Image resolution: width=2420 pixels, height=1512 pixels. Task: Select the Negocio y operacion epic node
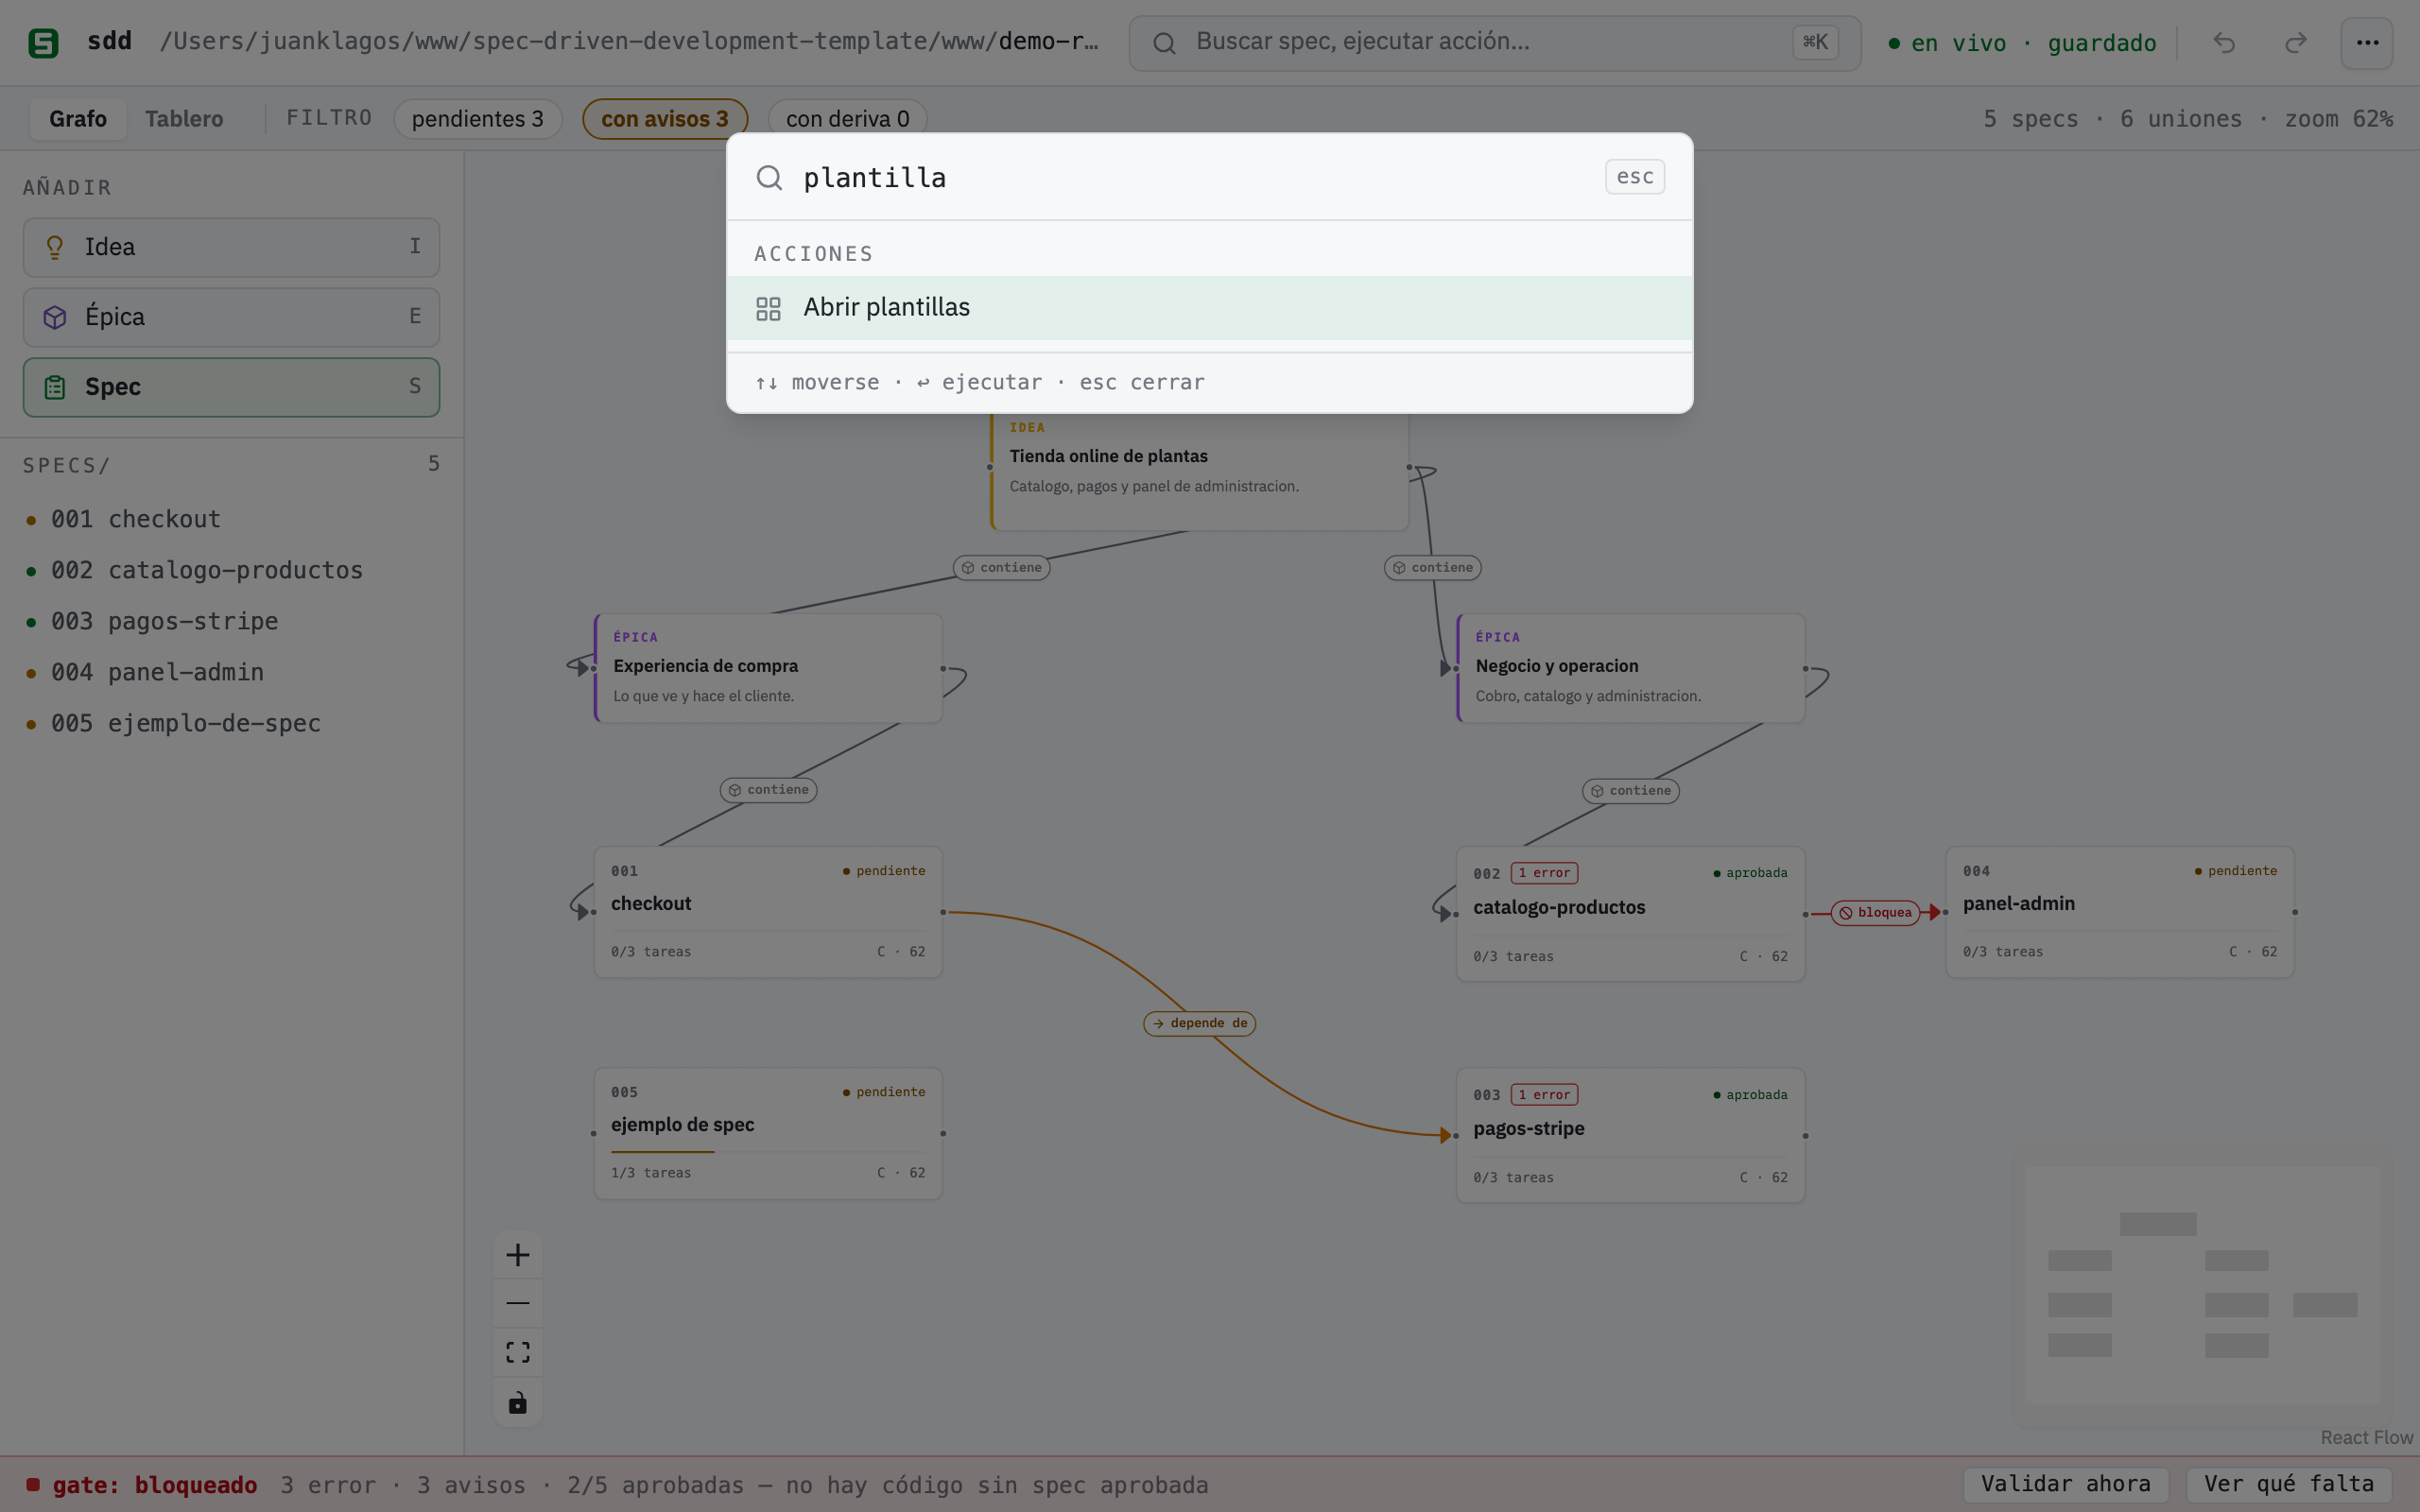click(1630, 668)
